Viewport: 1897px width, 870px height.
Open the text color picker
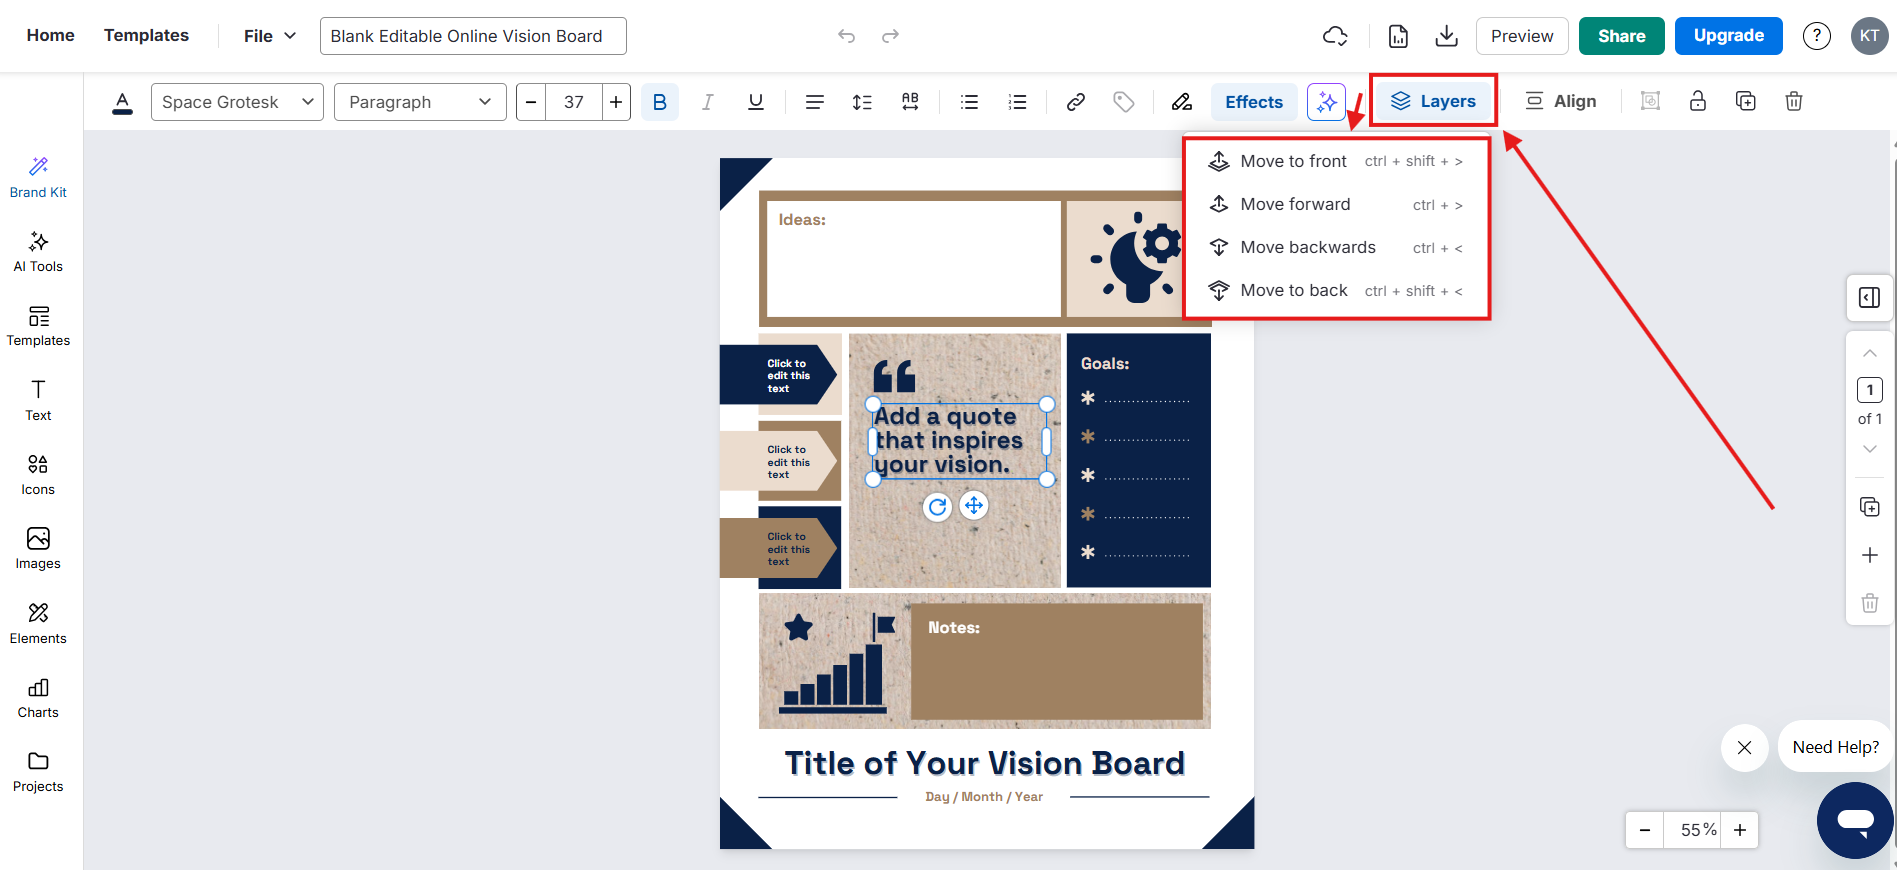pos(122,102)
